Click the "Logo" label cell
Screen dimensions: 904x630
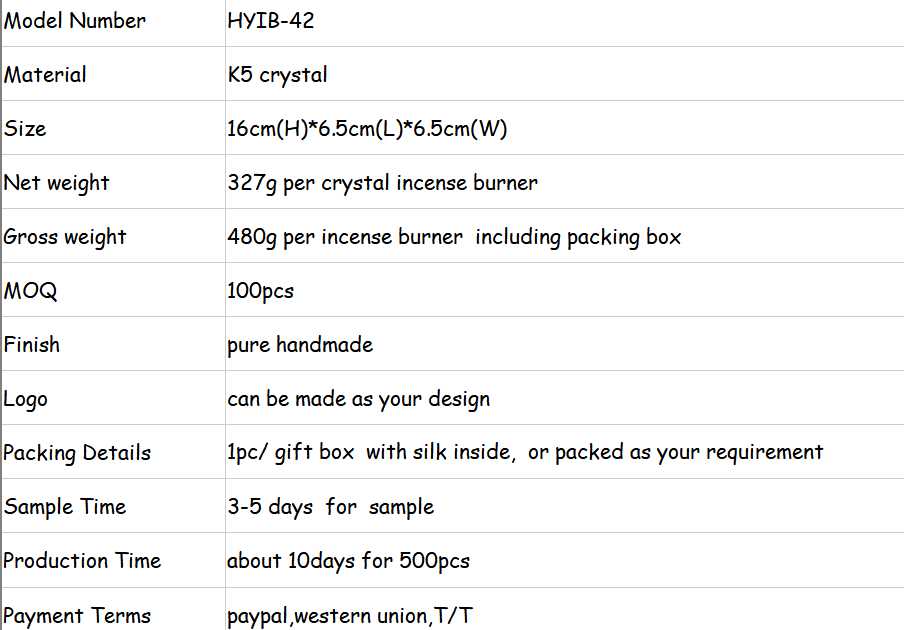click(26, 399)
